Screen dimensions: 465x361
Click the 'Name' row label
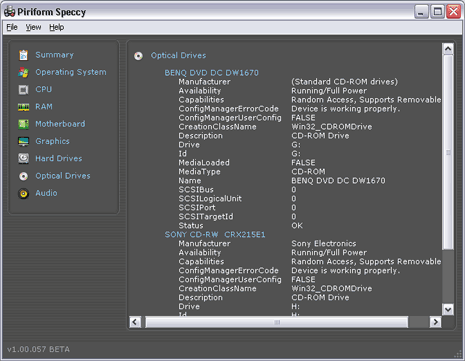(x=190, y=181)
